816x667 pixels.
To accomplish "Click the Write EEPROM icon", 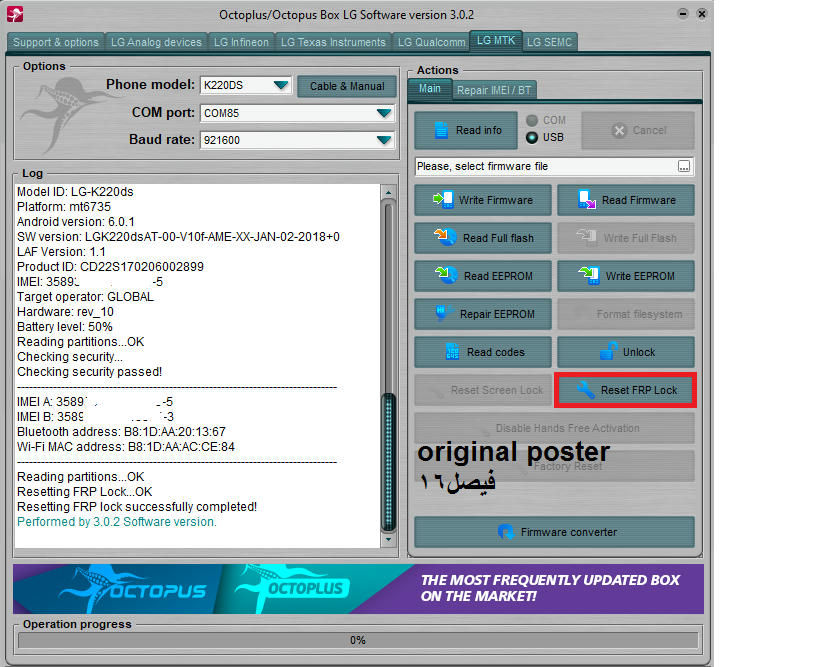I will (589, 275).
